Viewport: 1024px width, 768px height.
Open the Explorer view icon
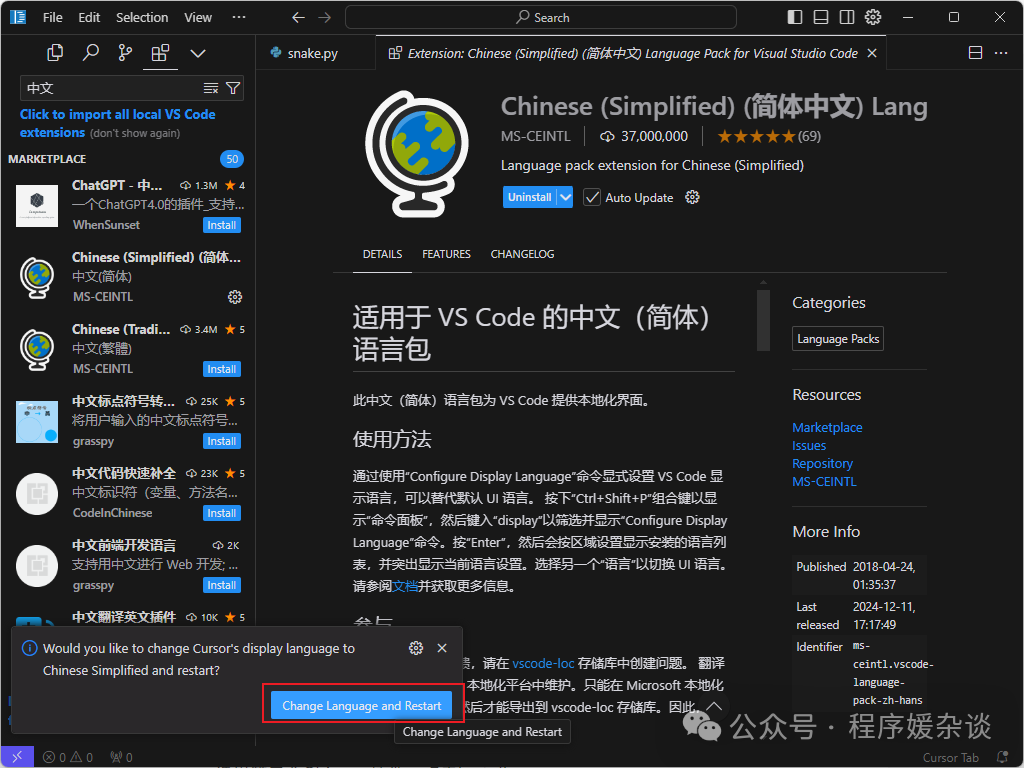click(x=54, y=51)
